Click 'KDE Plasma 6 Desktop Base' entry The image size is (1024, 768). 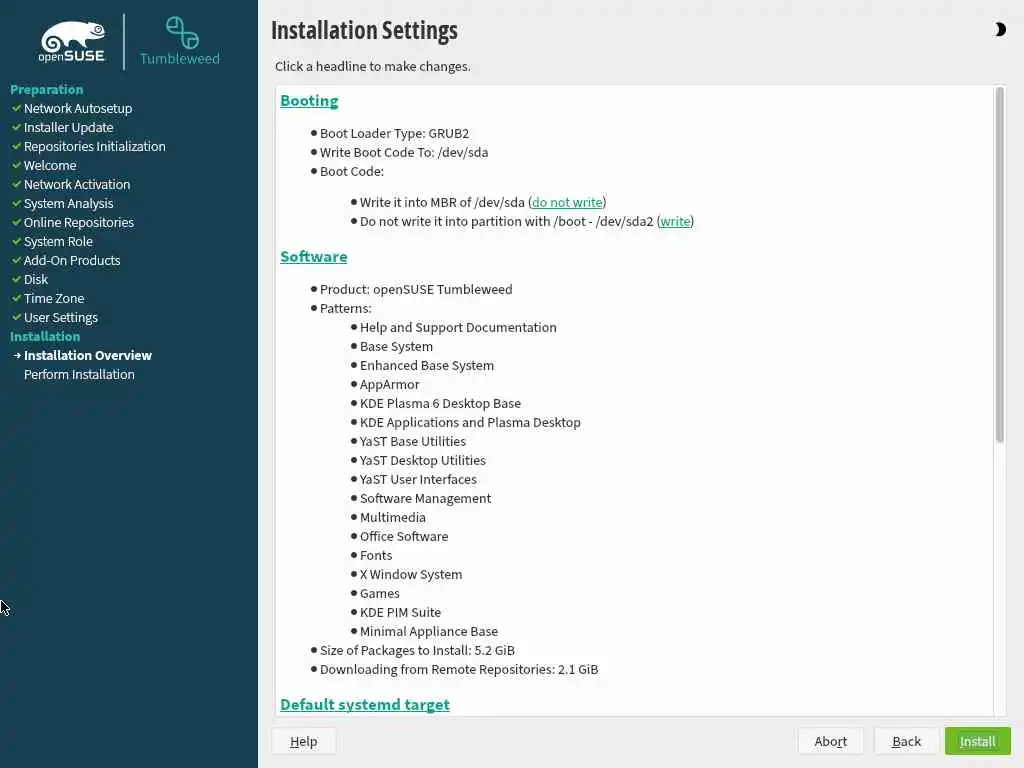coord(441,403)
